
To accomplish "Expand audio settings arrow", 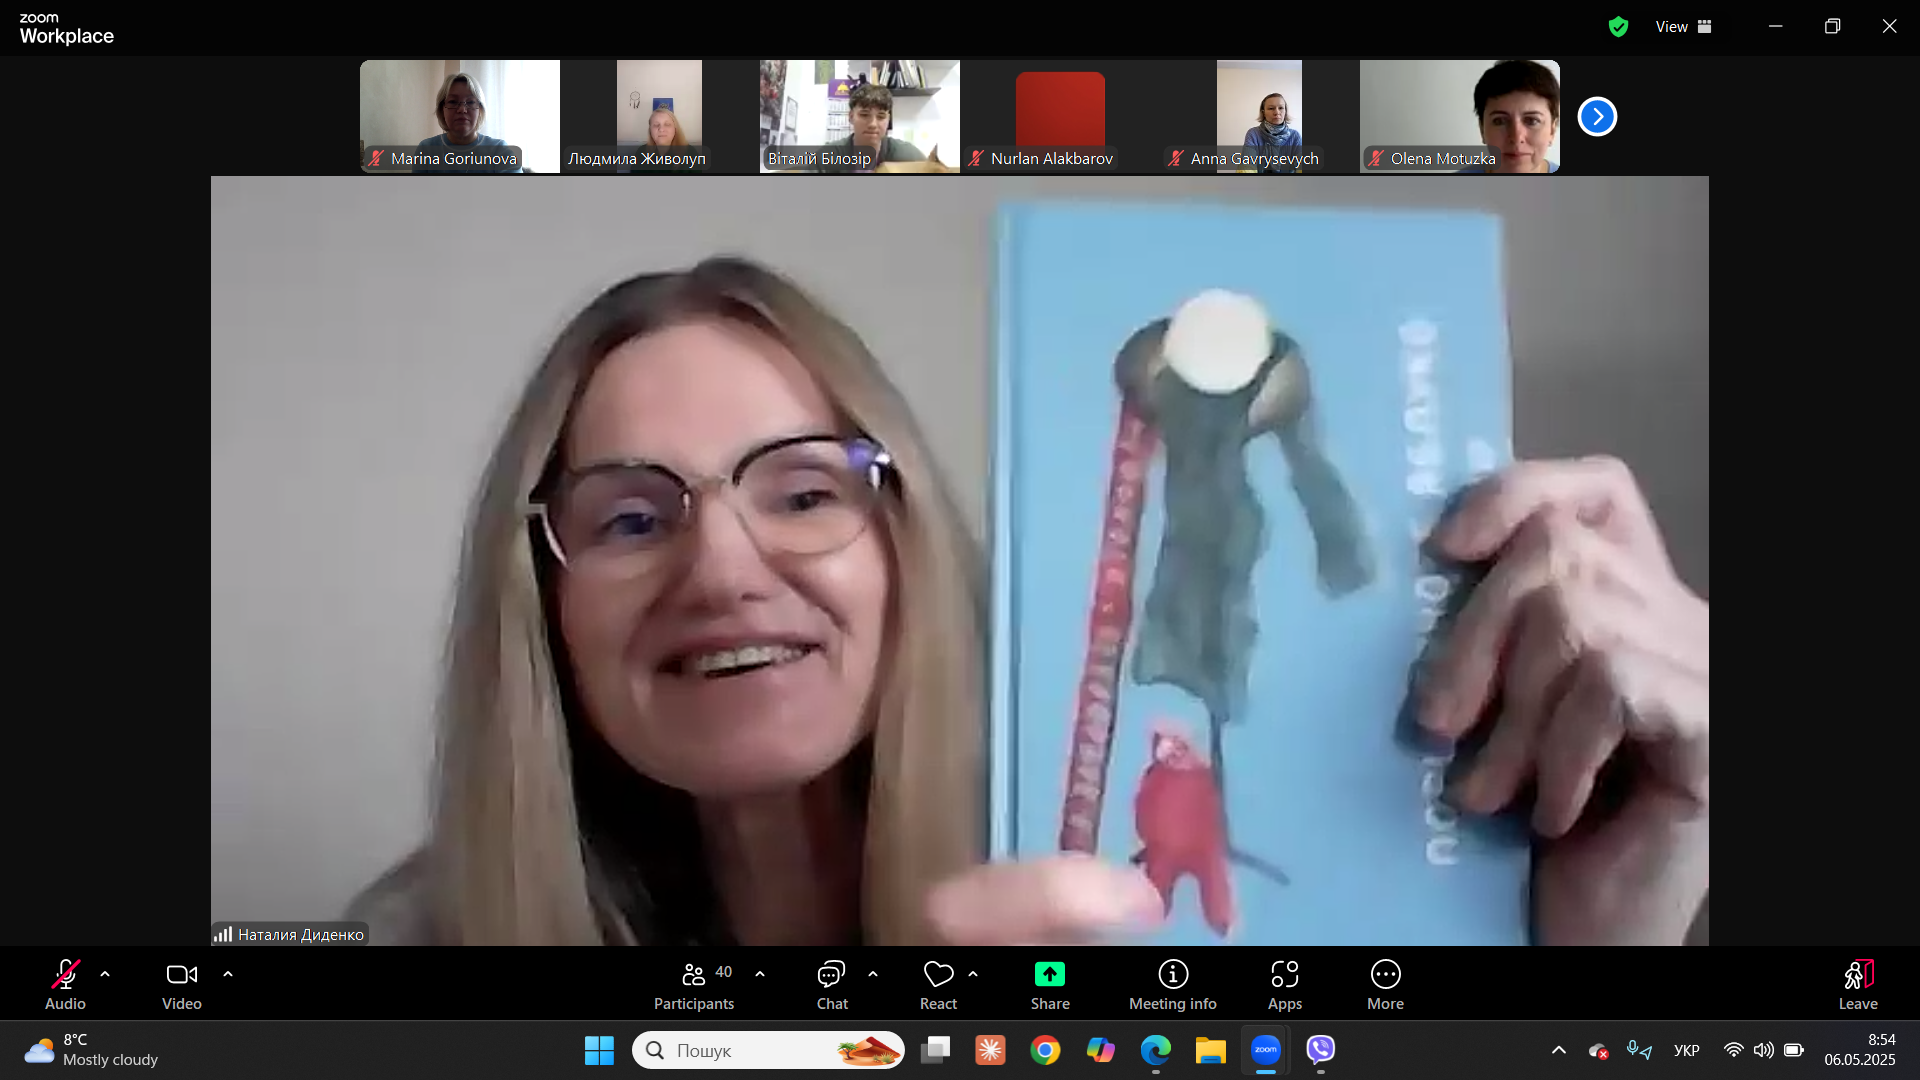I will [105, 973].
